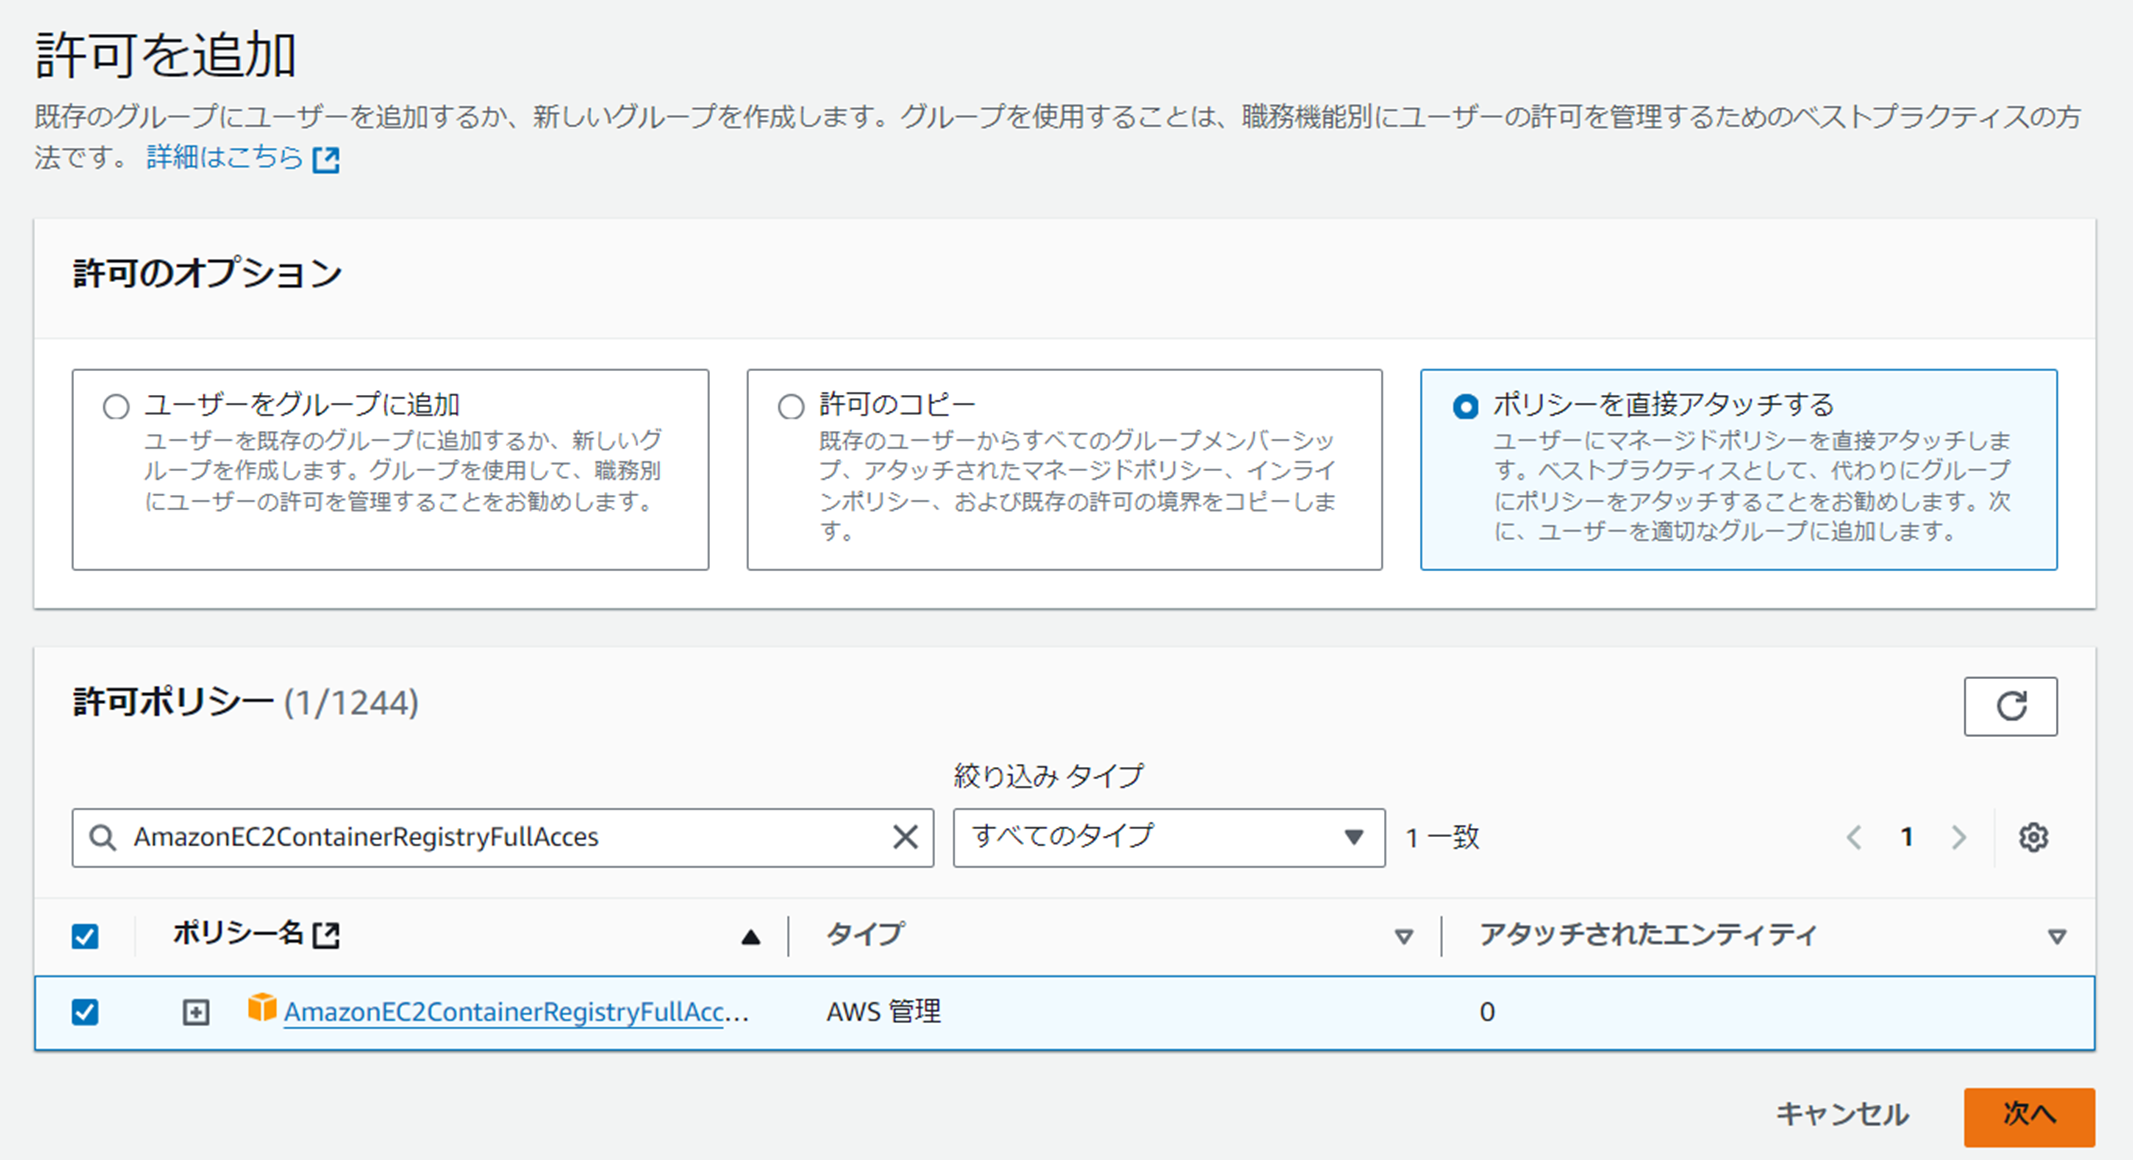The height and width of the screenshot is (1160, 2133).
Task: Toggle the select-all policies header checkbox
Action: [x=85, y=936]
